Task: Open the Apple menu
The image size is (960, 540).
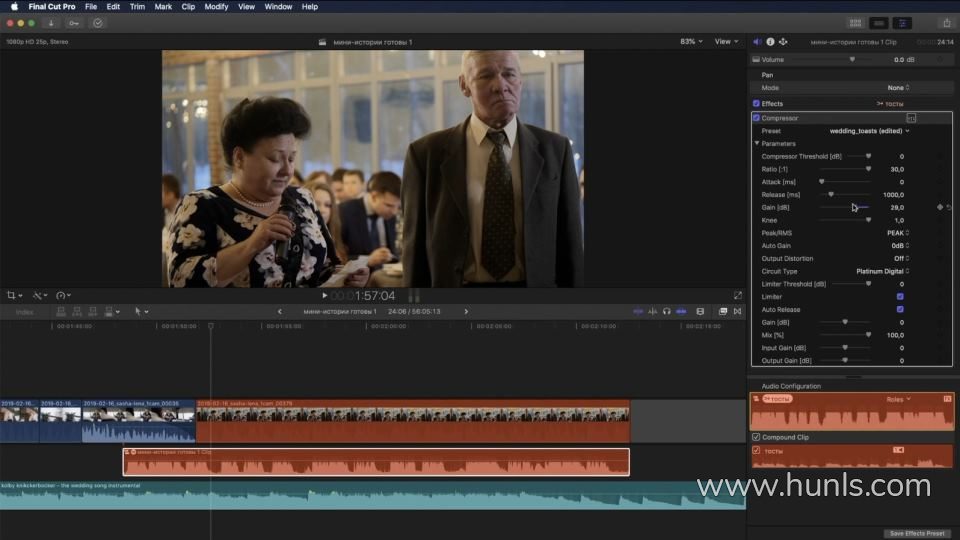Action: (13, 7)
